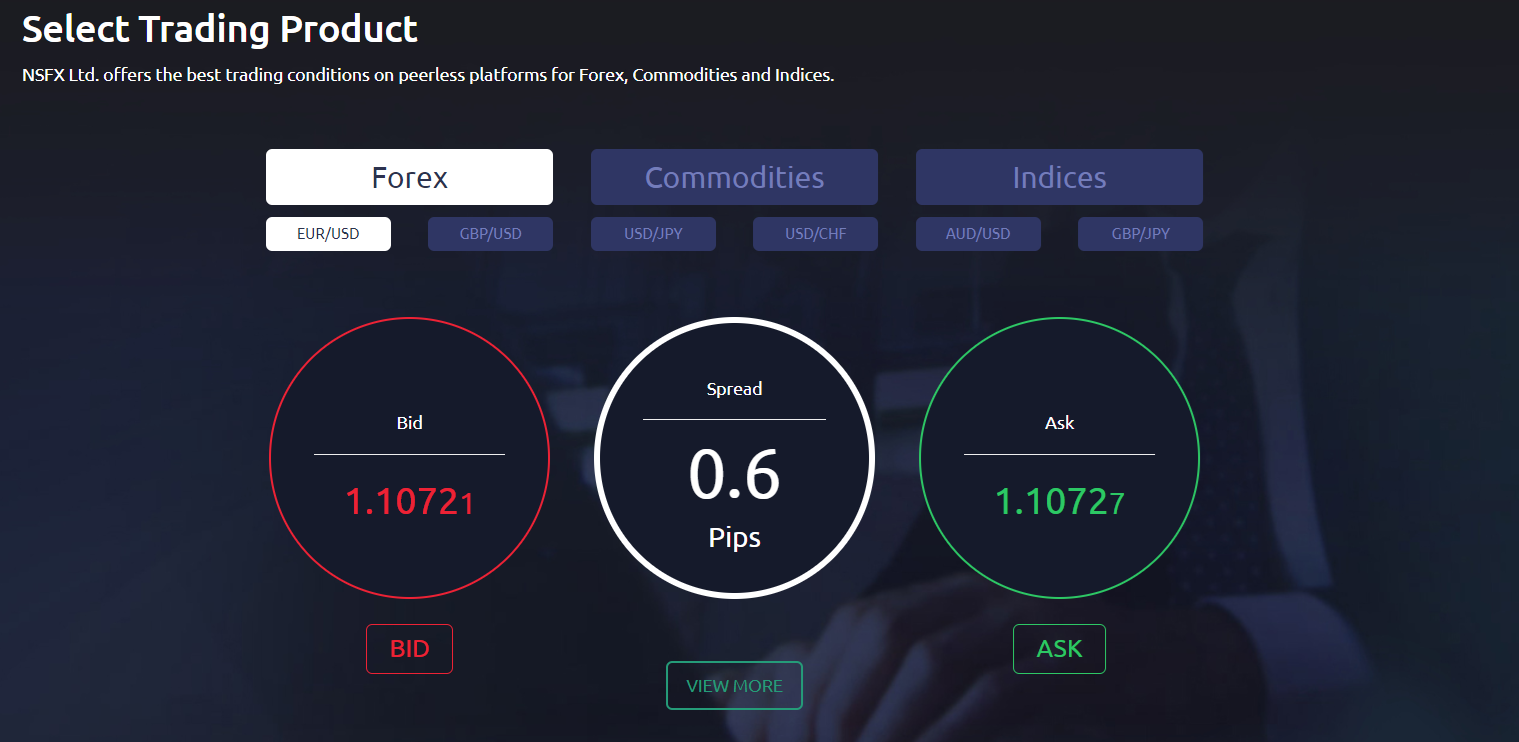This screenshot has height=742, width=1519.
Task: Click the ask price 1.10727
Action: coord(1059,500)
